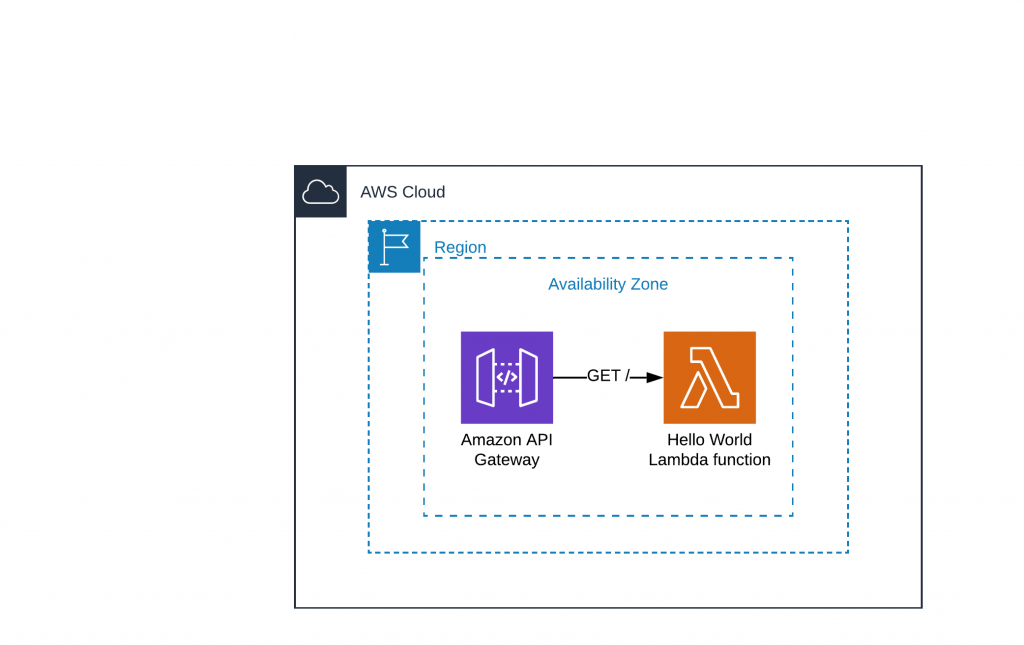
Task: Select the Availability Zone heading
Action: 608,284
